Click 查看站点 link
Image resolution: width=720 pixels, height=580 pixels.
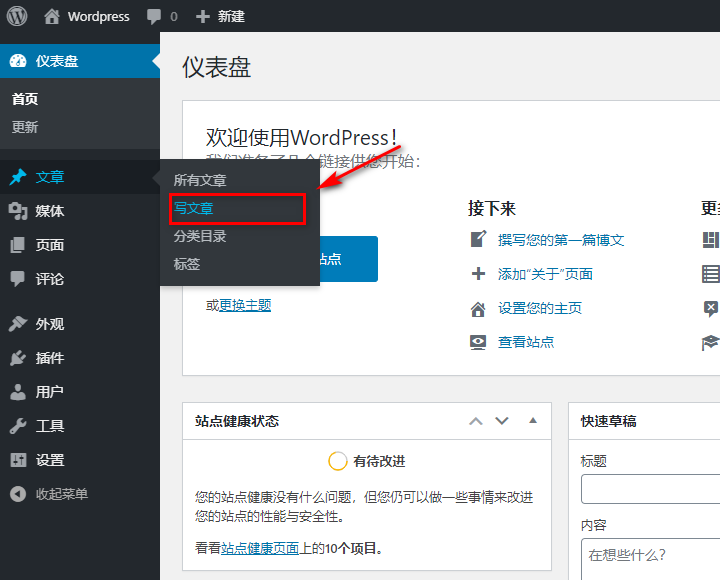[x=526, y=342]
